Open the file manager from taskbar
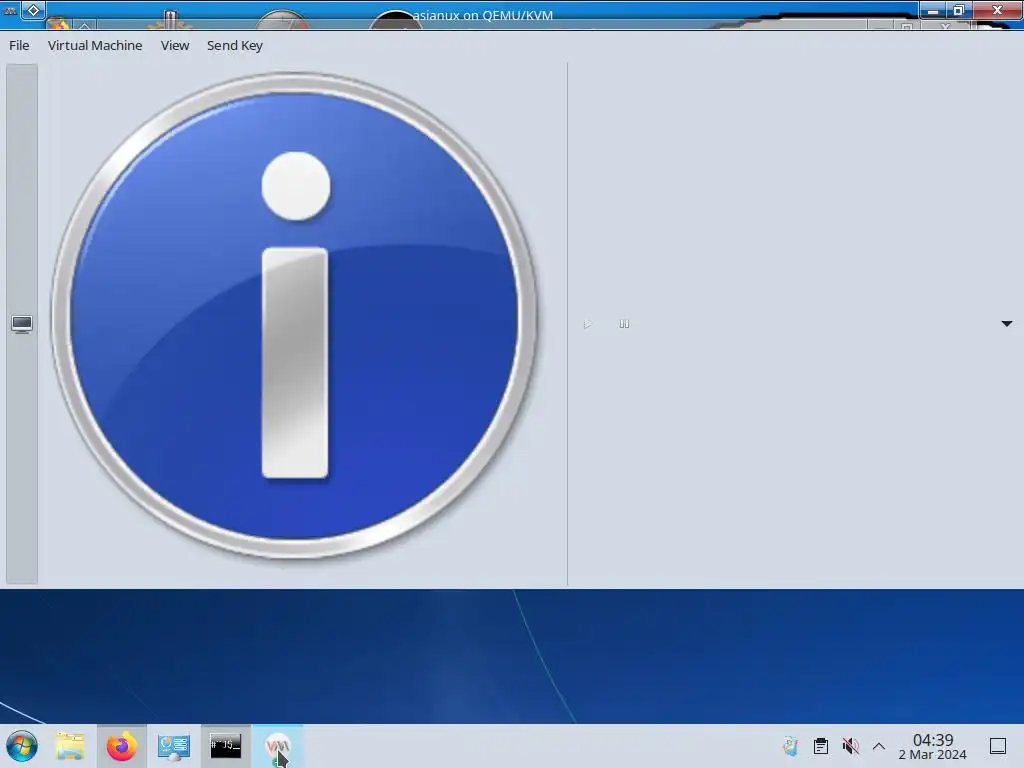Screen dimensions: 1024x768 coord(70,746)
